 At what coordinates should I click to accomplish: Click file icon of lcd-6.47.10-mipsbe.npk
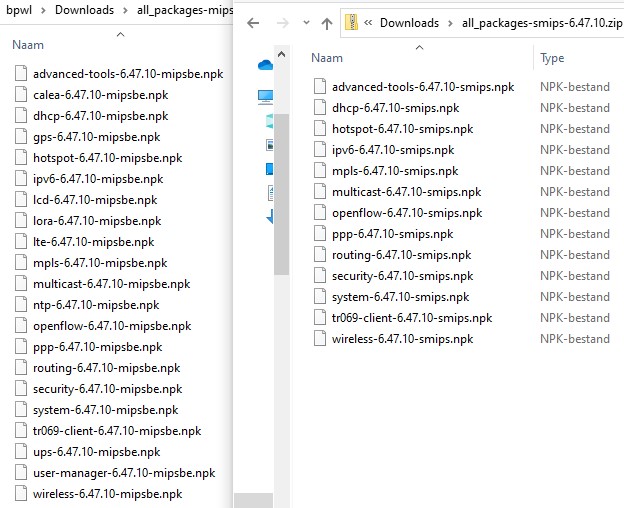point(21,199)
